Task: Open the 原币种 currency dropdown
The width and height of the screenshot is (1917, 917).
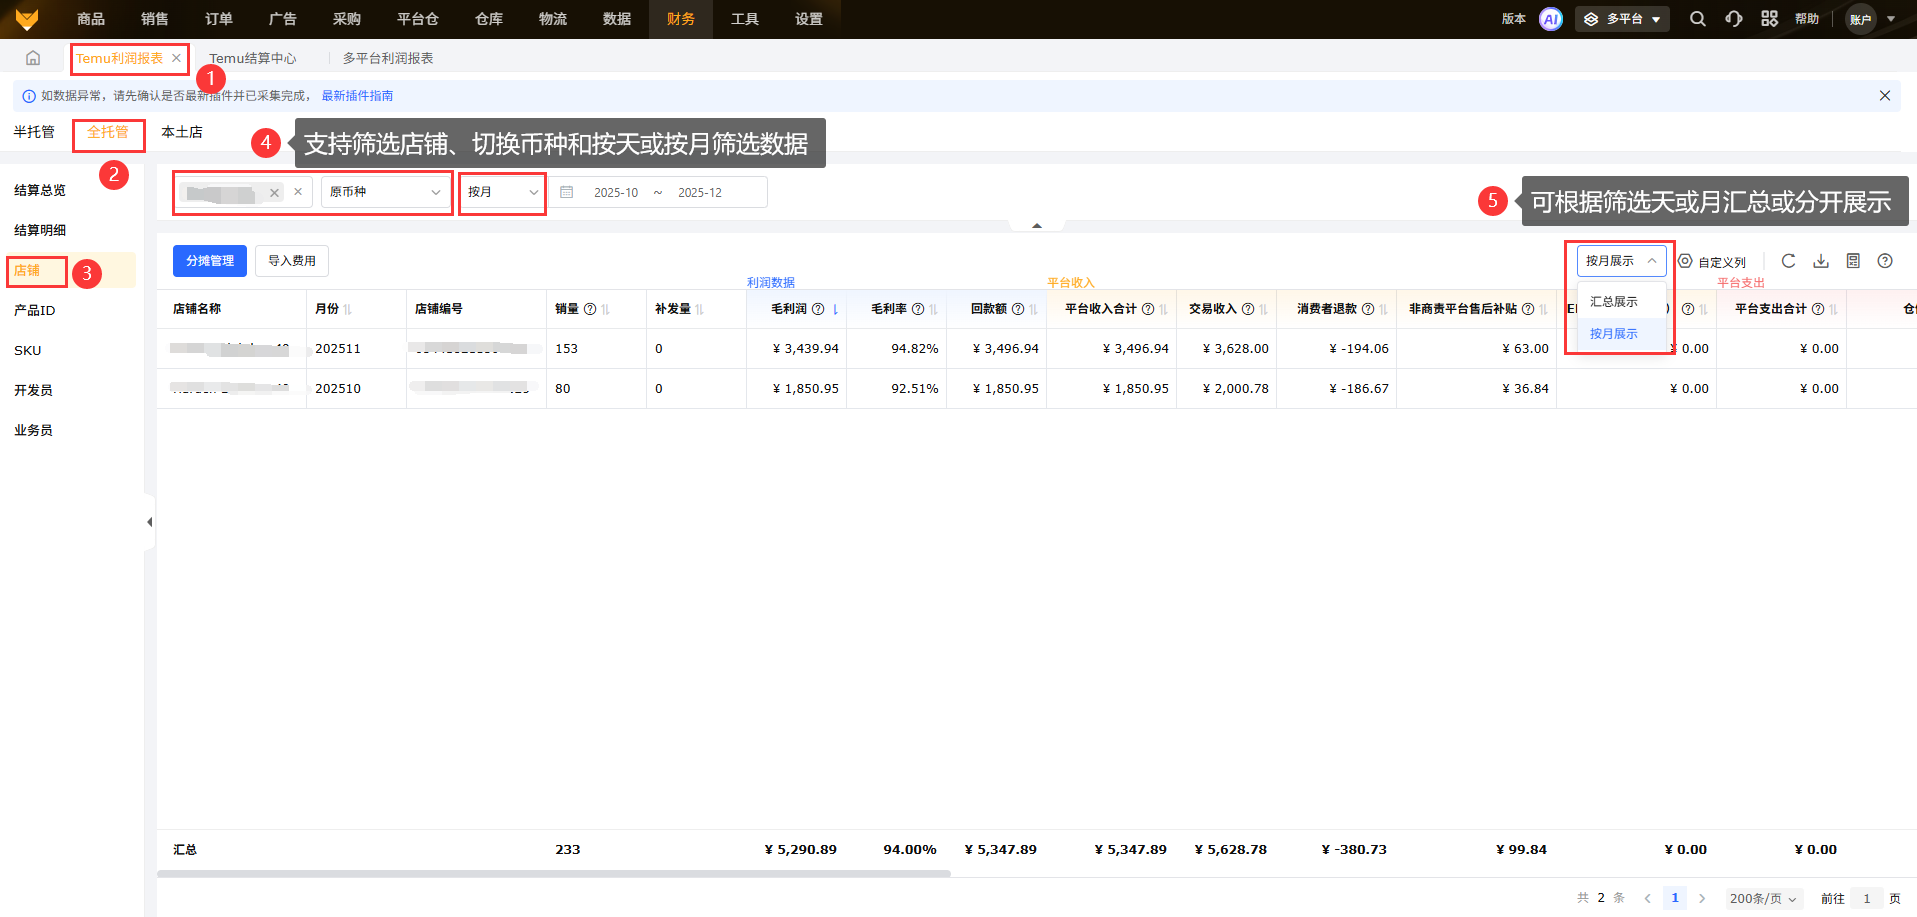Action: tap(386, 192)
